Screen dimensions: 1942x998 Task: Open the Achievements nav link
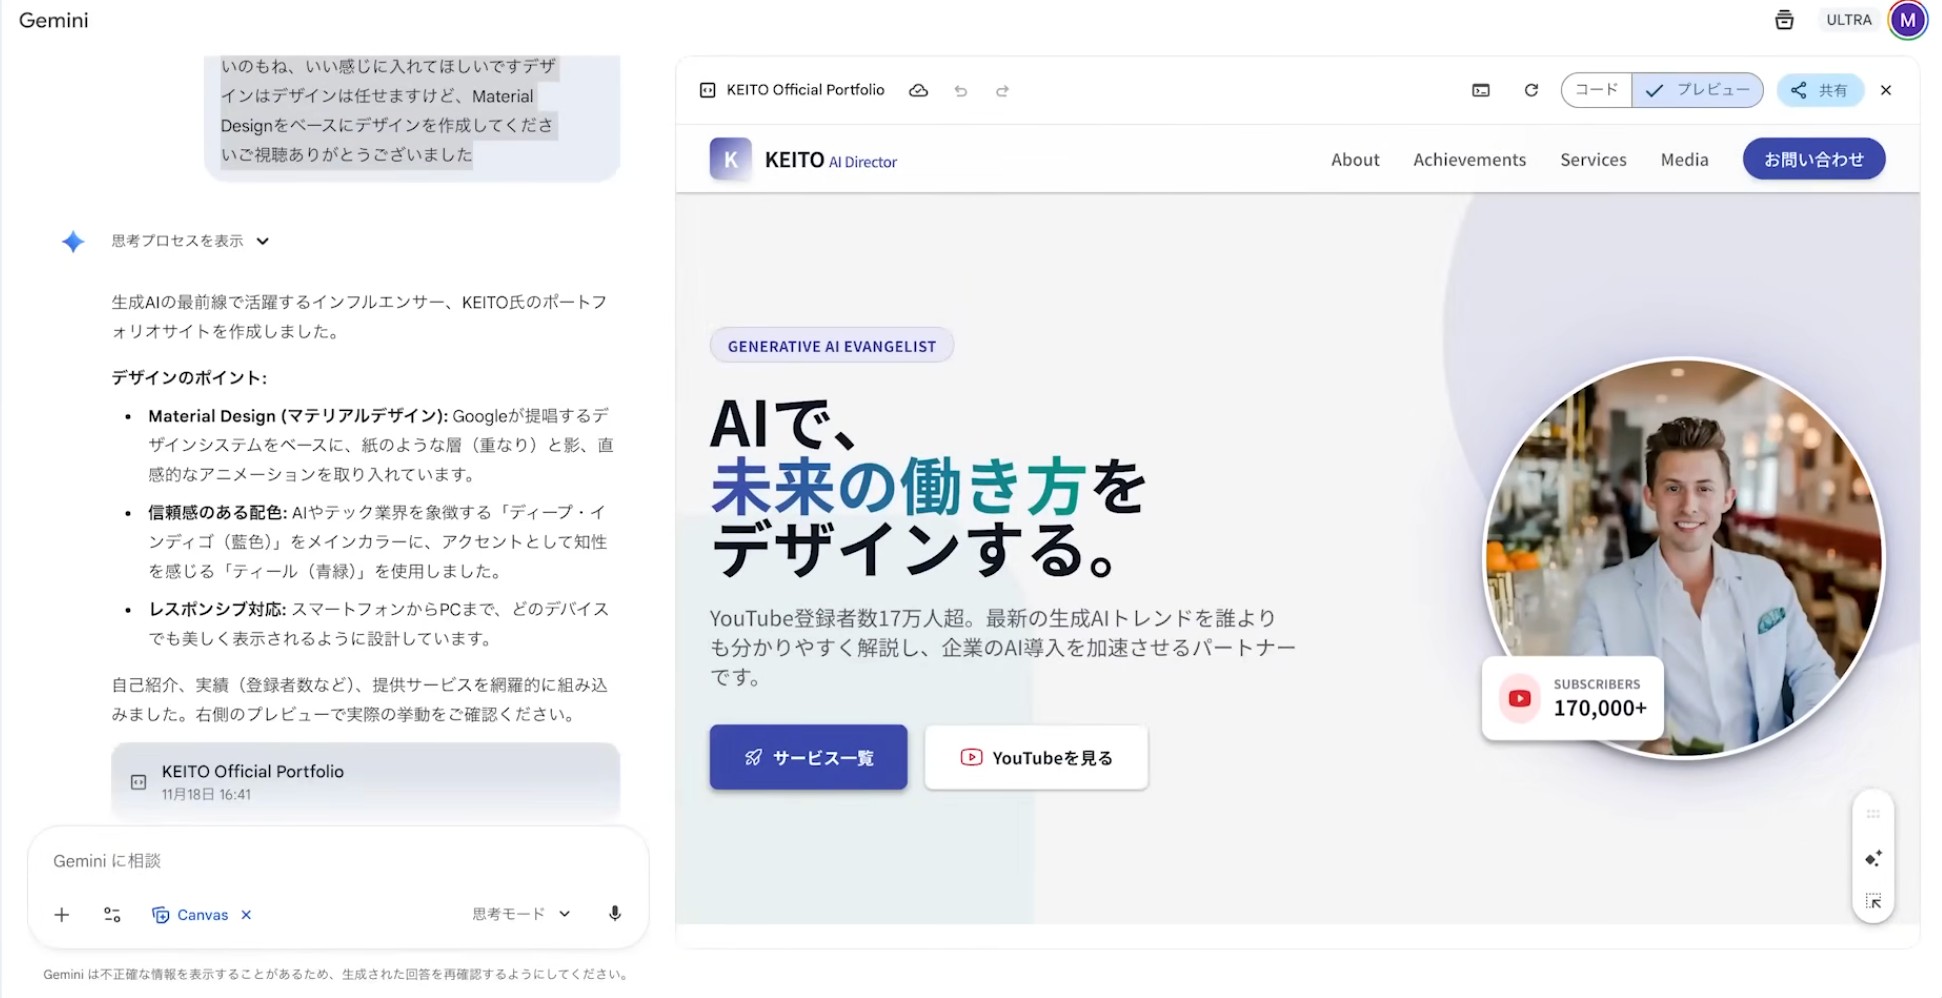[x=1469, y=159]
